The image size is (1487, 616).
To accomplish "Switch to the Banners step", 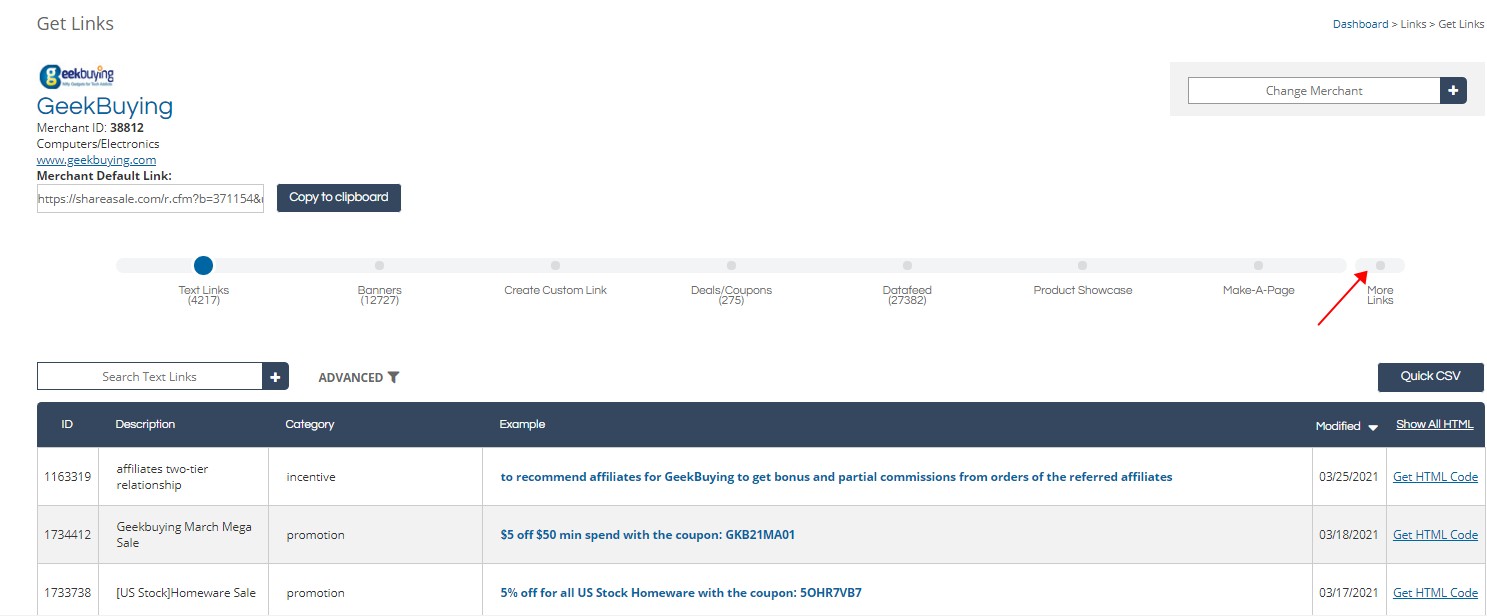I will (x=379, y=265).
